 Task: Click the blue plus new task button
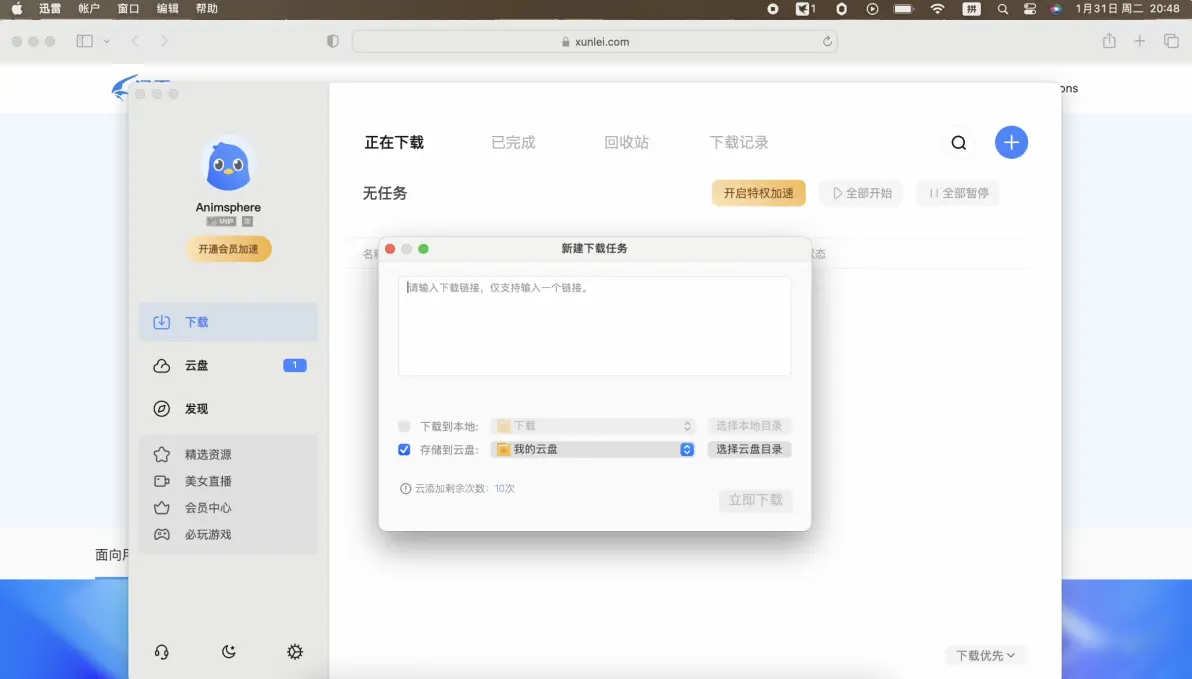tap(1011, 142)
